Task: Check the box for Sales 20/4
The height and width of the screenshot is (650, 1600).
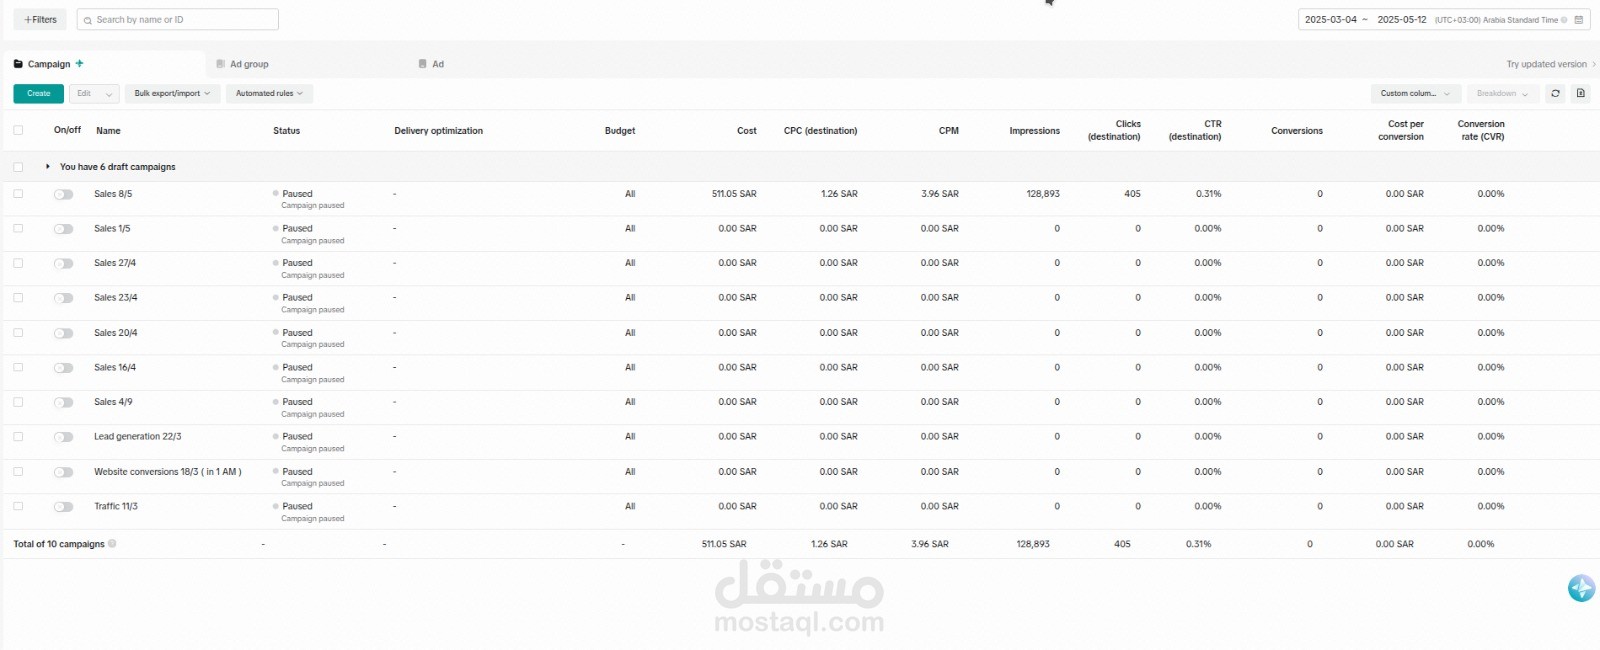Action: click(x=18, y=332)
